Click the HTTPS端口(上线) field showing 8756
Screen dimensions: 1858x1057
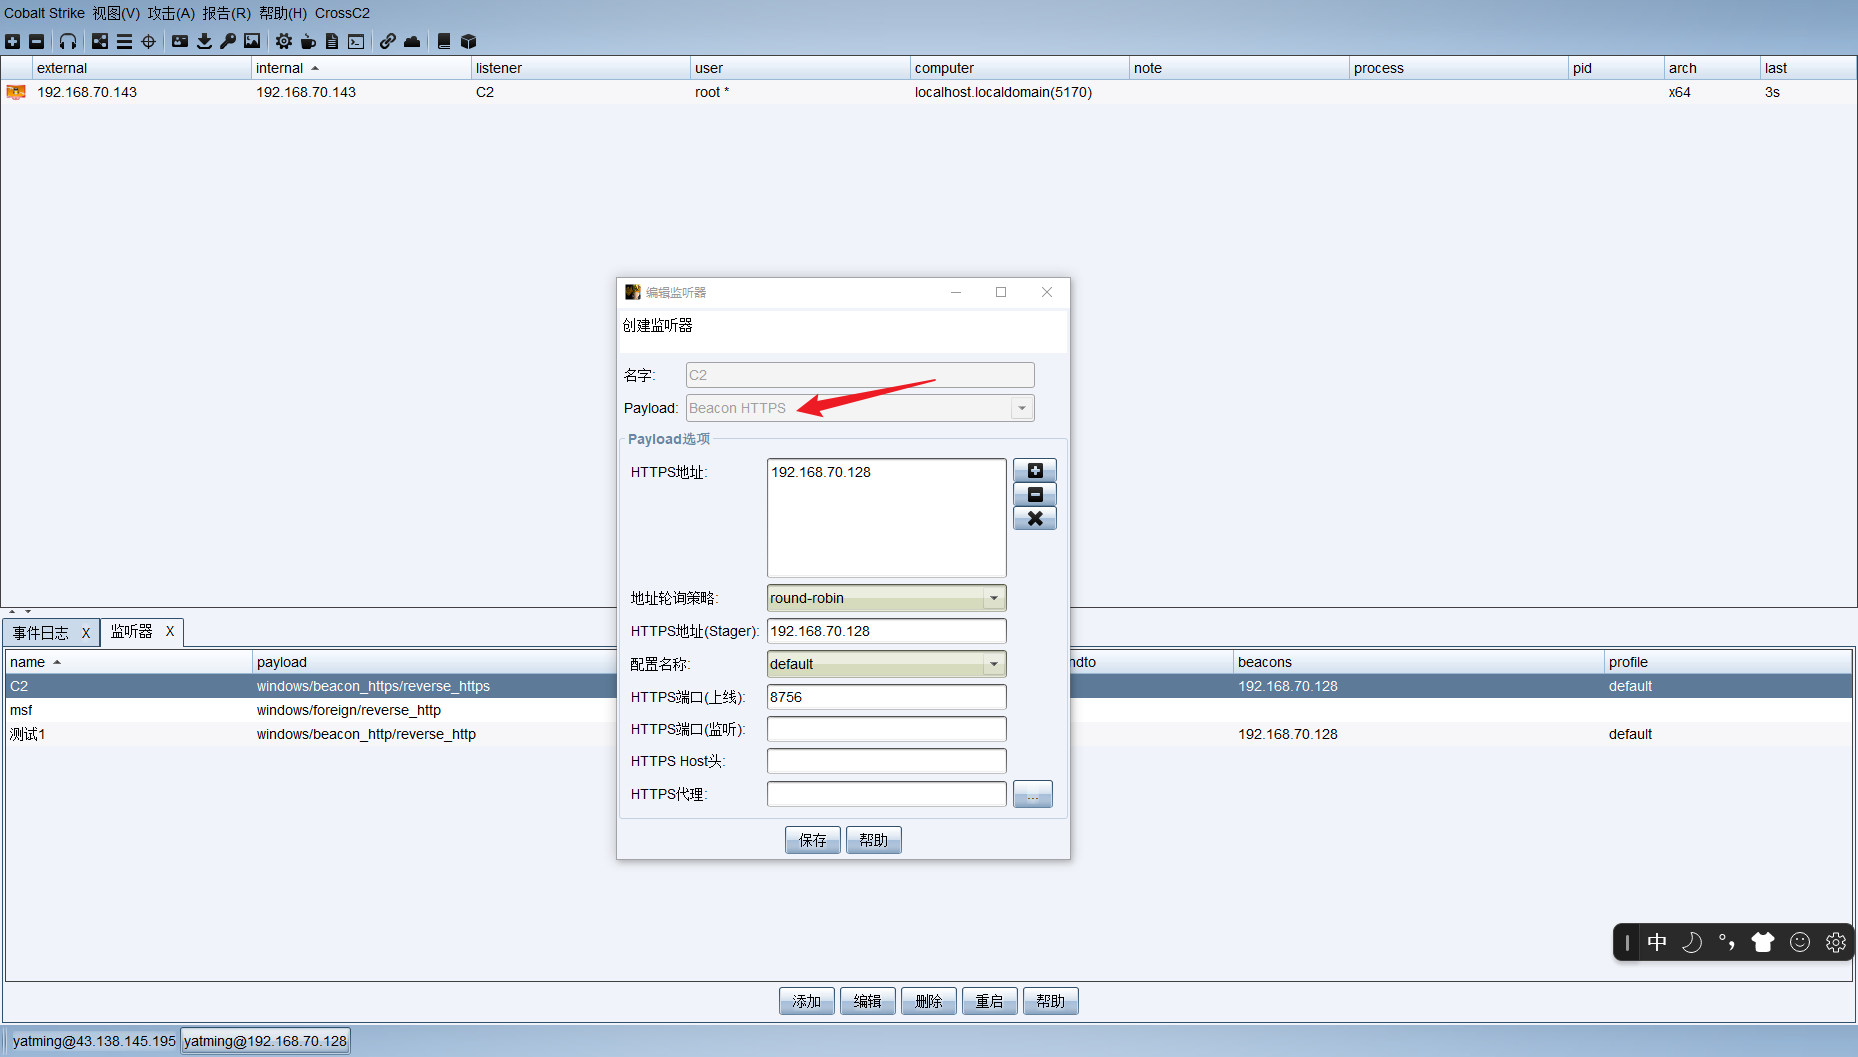click(886, 697)
